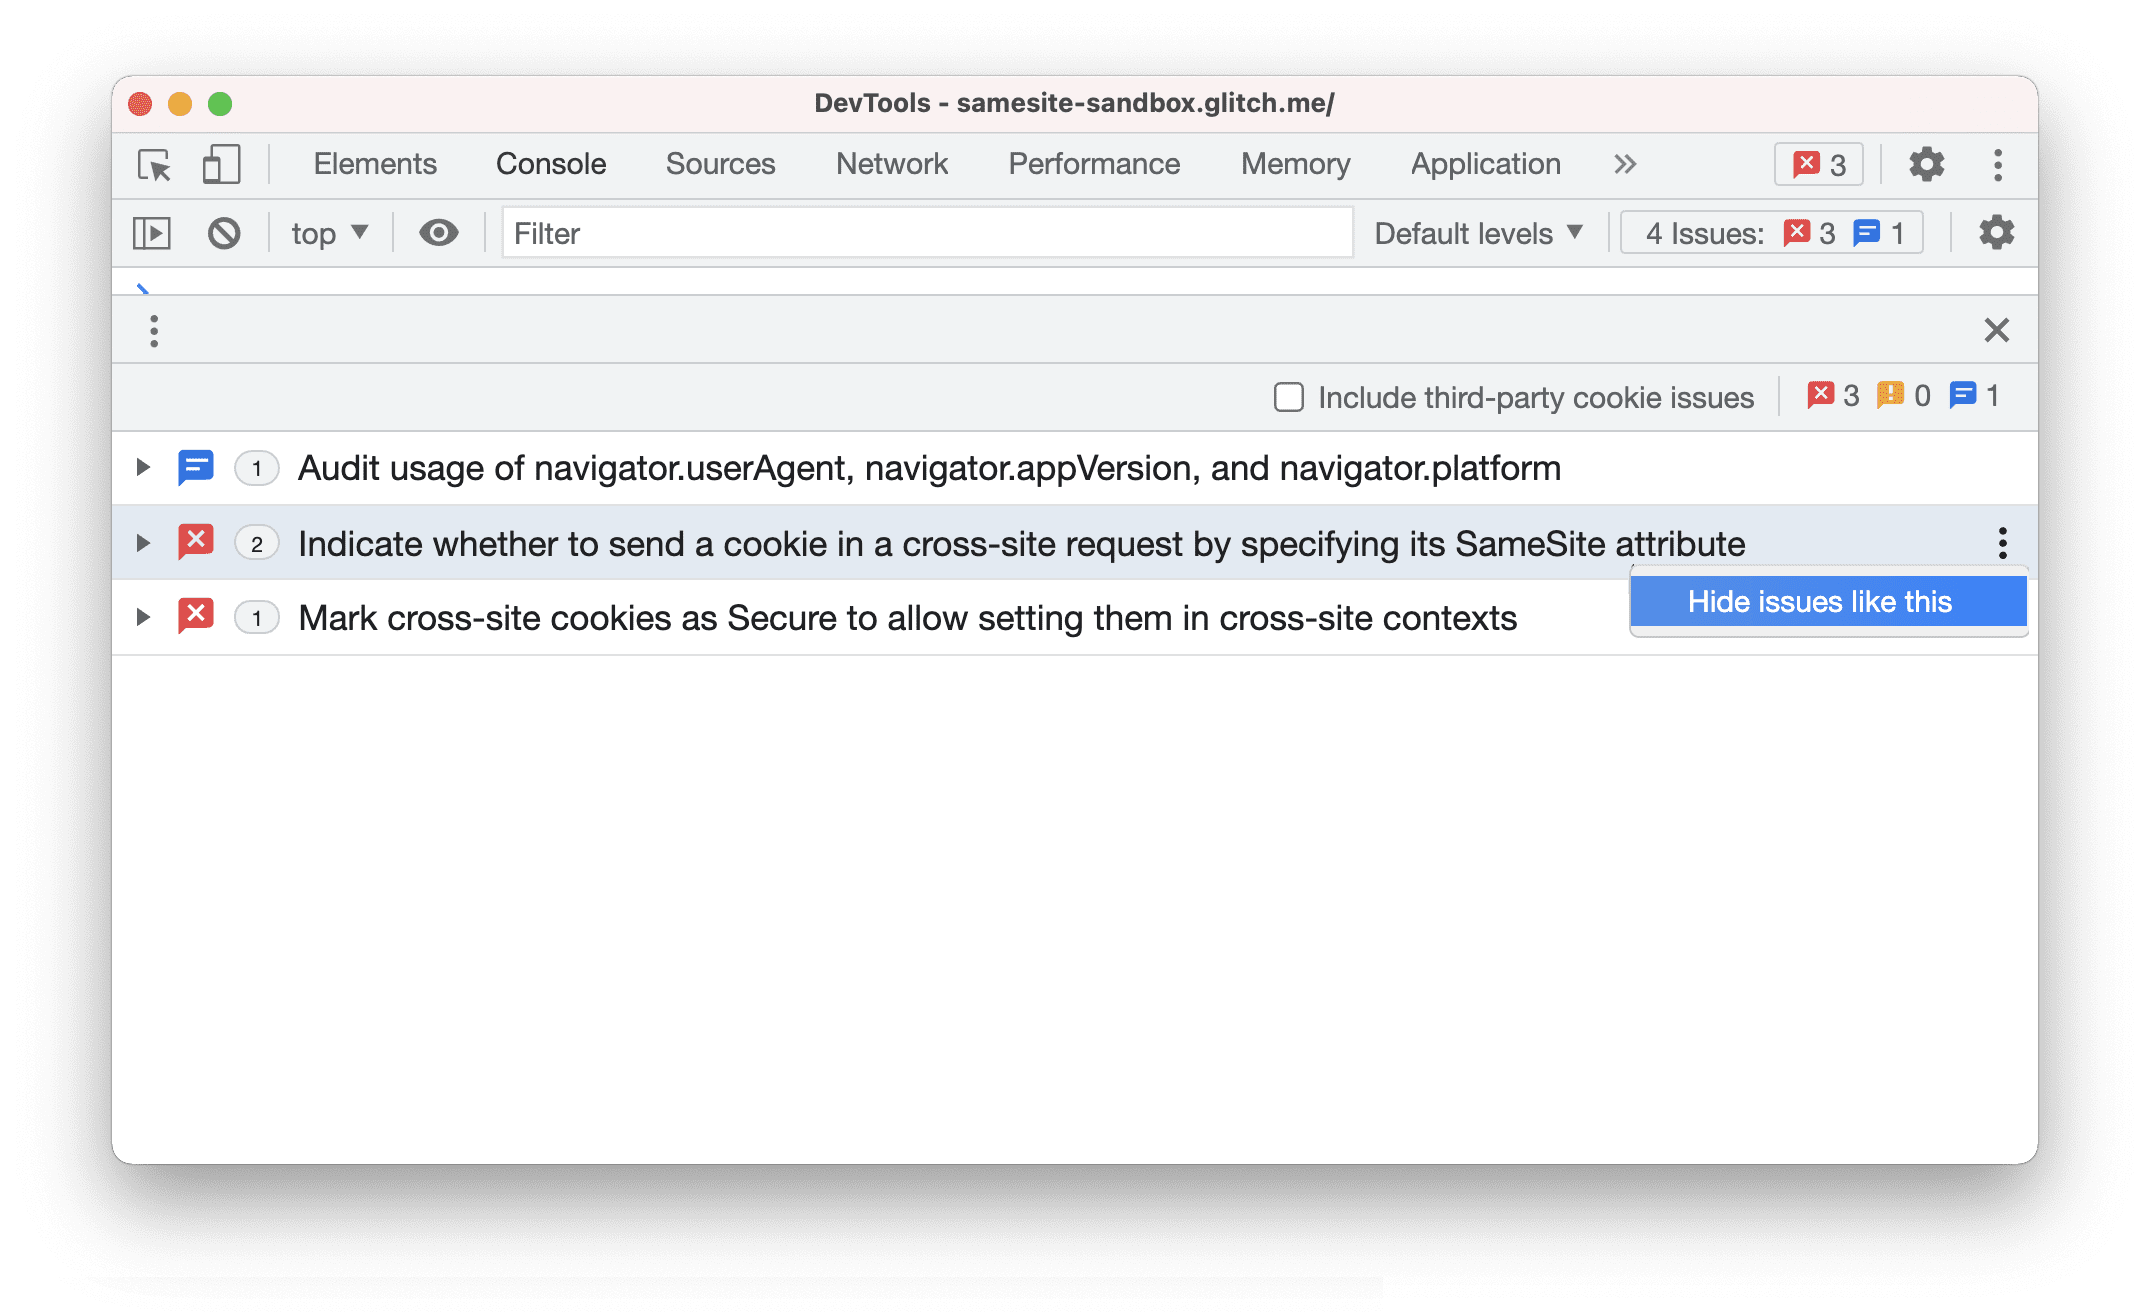Click the Elements tab in DevTools
This screenshot has width=2150, height=1312.
(x=376, y=163)
